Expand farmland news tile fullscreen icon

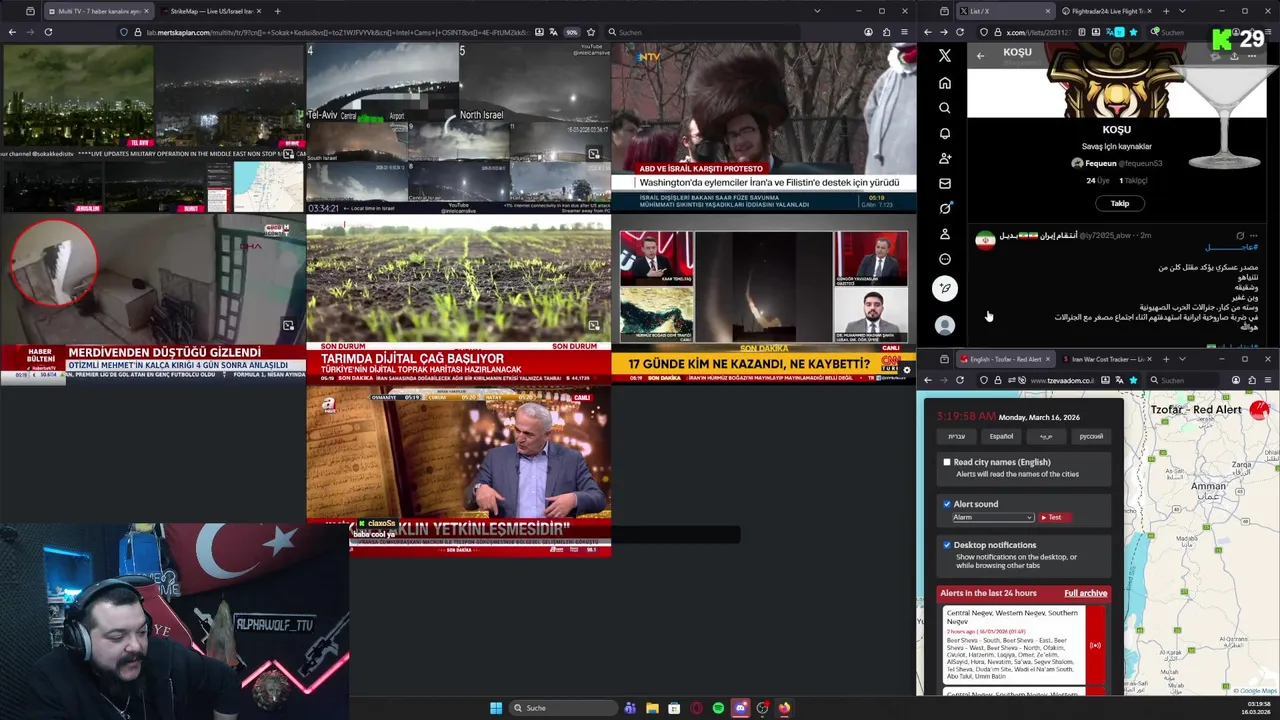click(x=593, y=326)
